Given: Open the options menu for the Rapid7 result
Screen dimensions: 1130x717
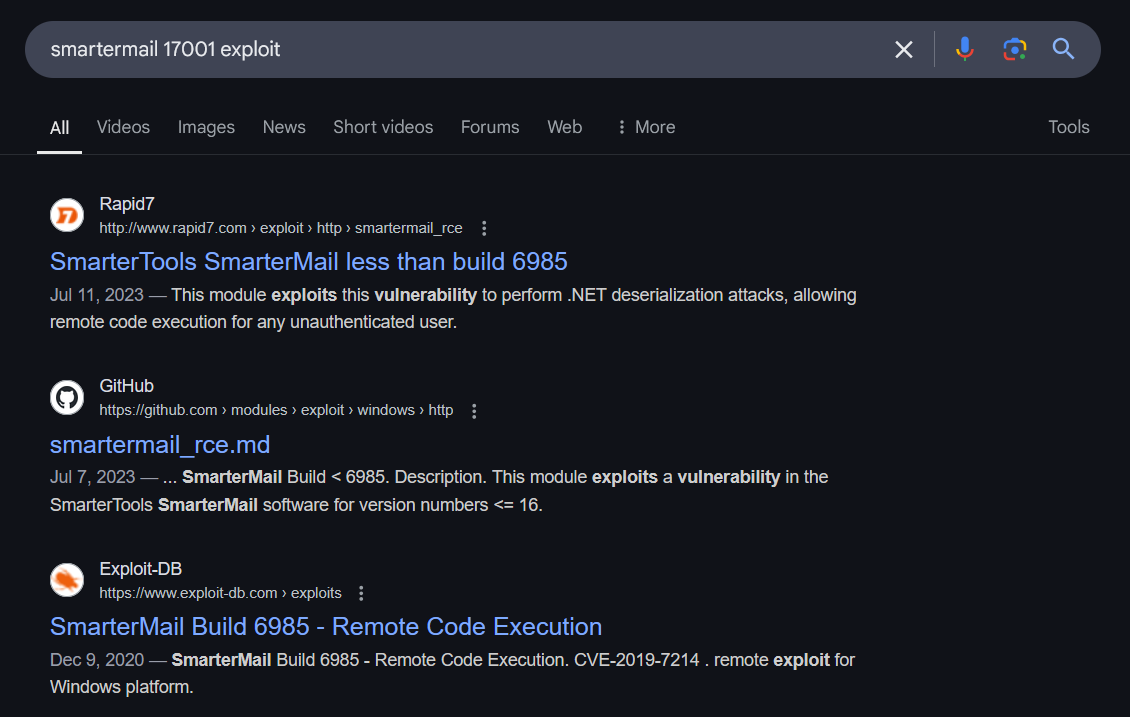Looking at the screenshot, I should pyautogui.click(x=484, y=228).
